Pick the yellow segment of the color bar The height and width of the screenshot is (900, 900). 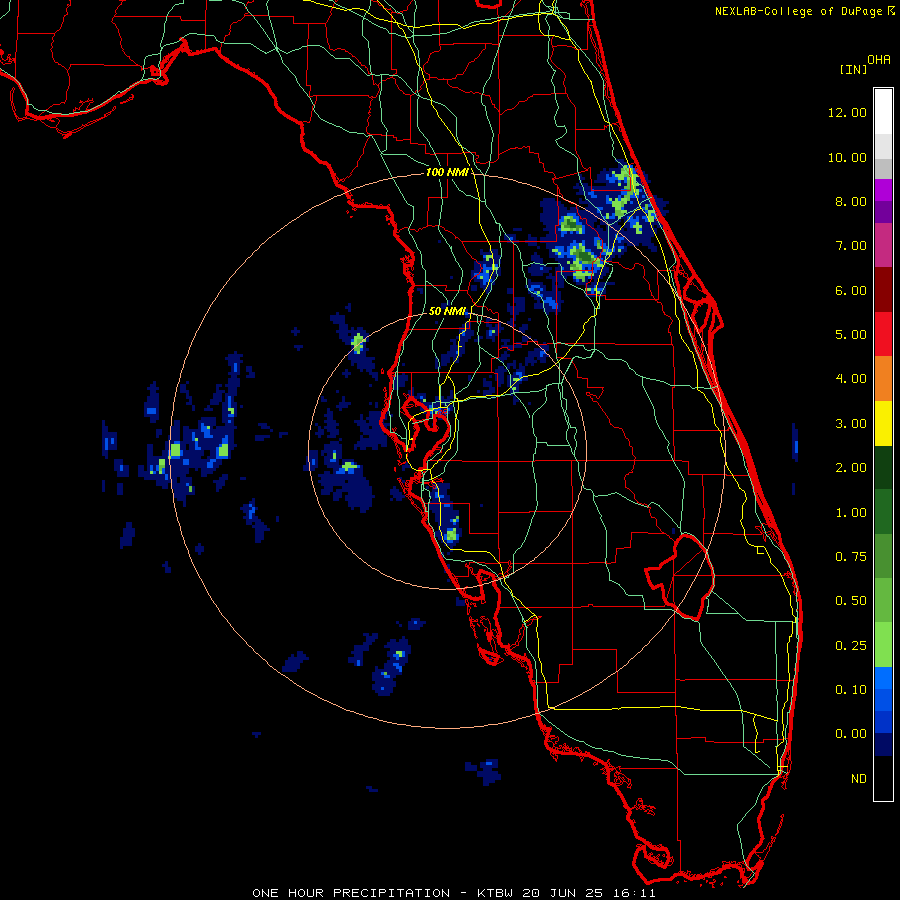coord(883,424)
